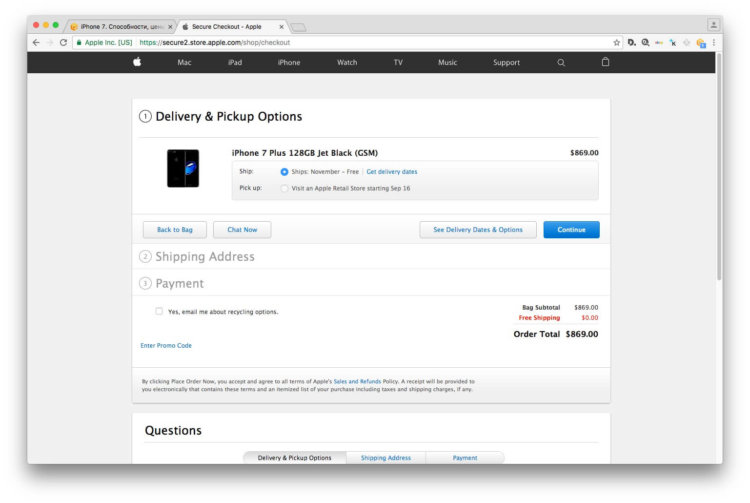The height and width of the screenshot is (503, 750).
Task: Expand the Shipping Address section
Action: (205, 257)
